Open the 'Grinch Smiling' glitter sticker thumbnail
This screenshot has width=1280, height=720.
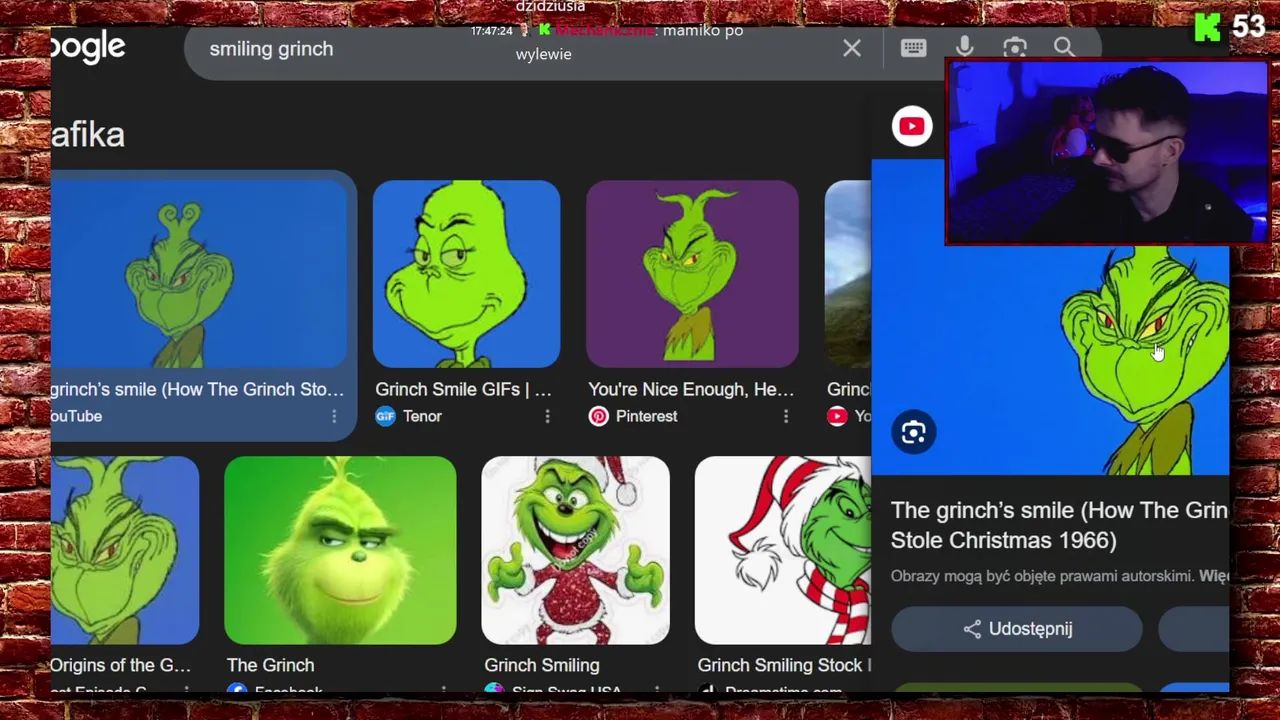coord(575,550)
